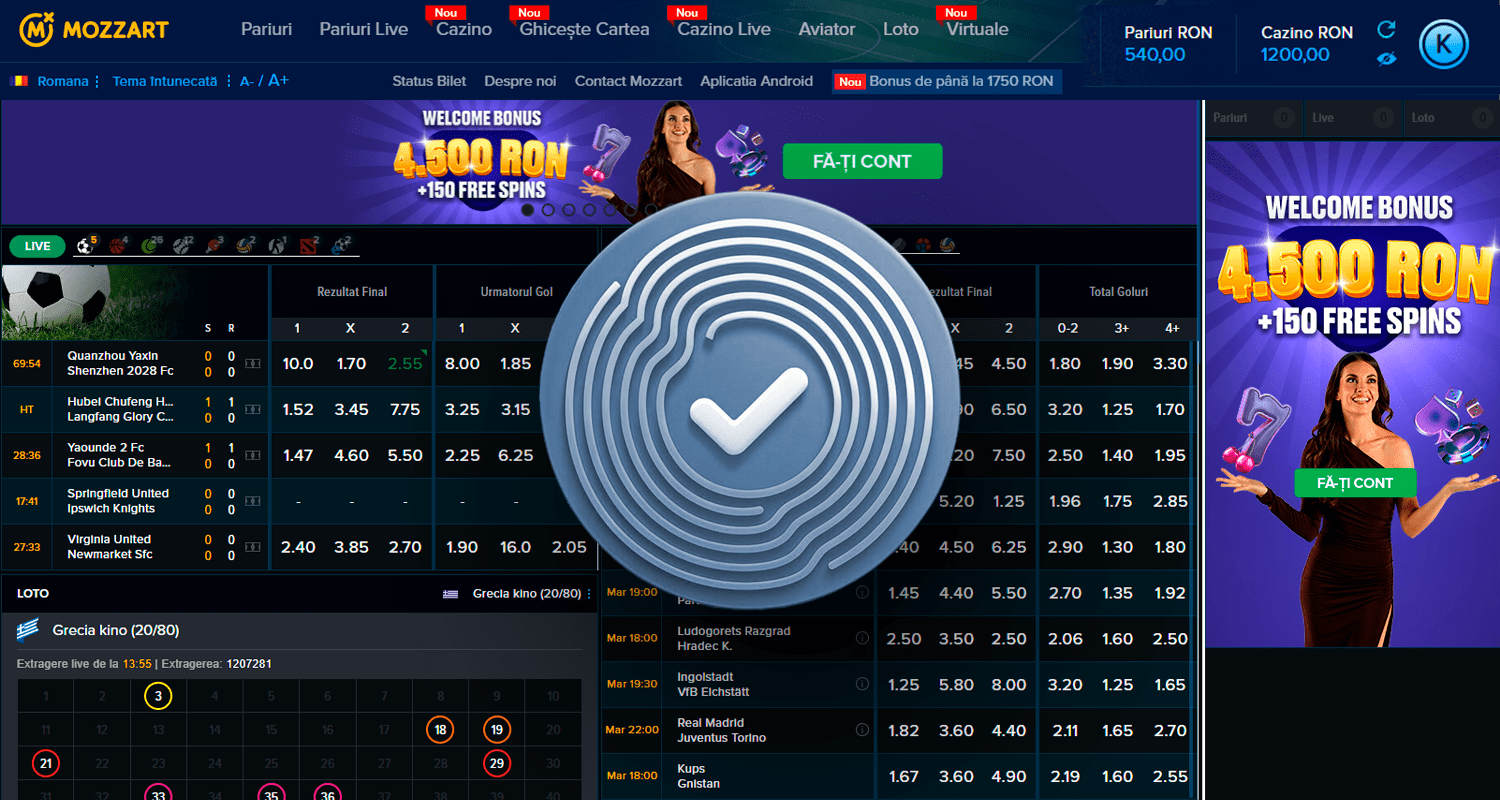
Task: Click the green FĂ-ȚI CONT banner button
Action: (x=862, y=161)
